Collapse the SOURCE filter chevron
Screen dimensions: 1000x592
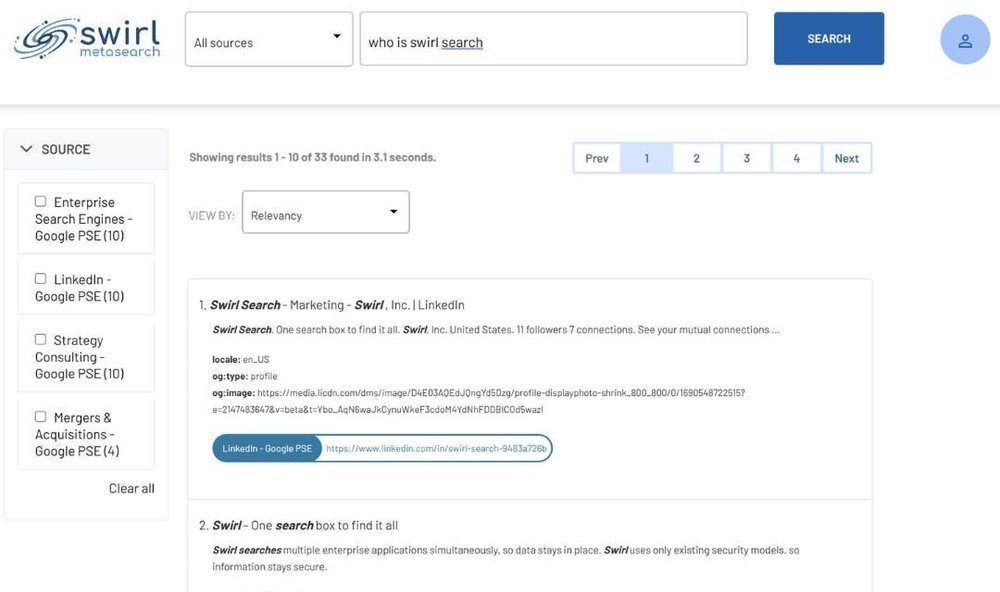pos(26,149)
